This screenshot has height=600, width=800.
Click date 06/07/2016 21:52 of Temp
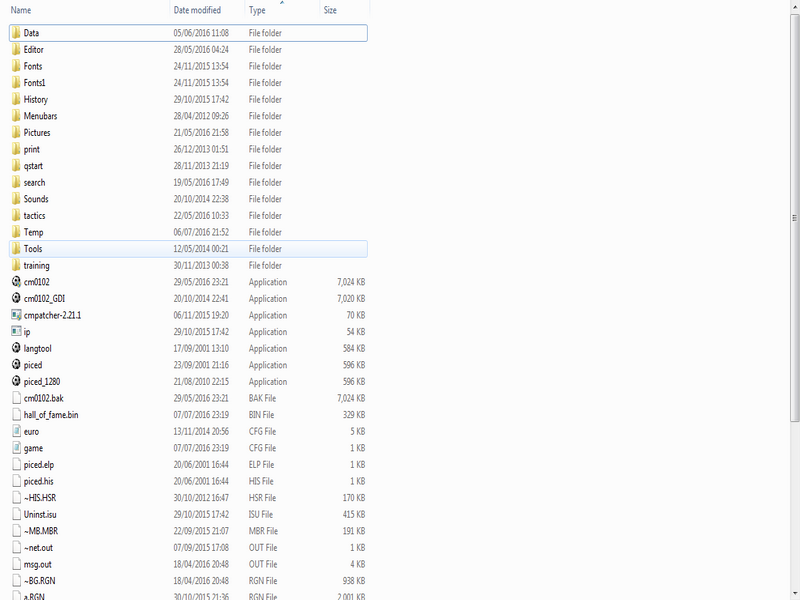pos(201,232)
